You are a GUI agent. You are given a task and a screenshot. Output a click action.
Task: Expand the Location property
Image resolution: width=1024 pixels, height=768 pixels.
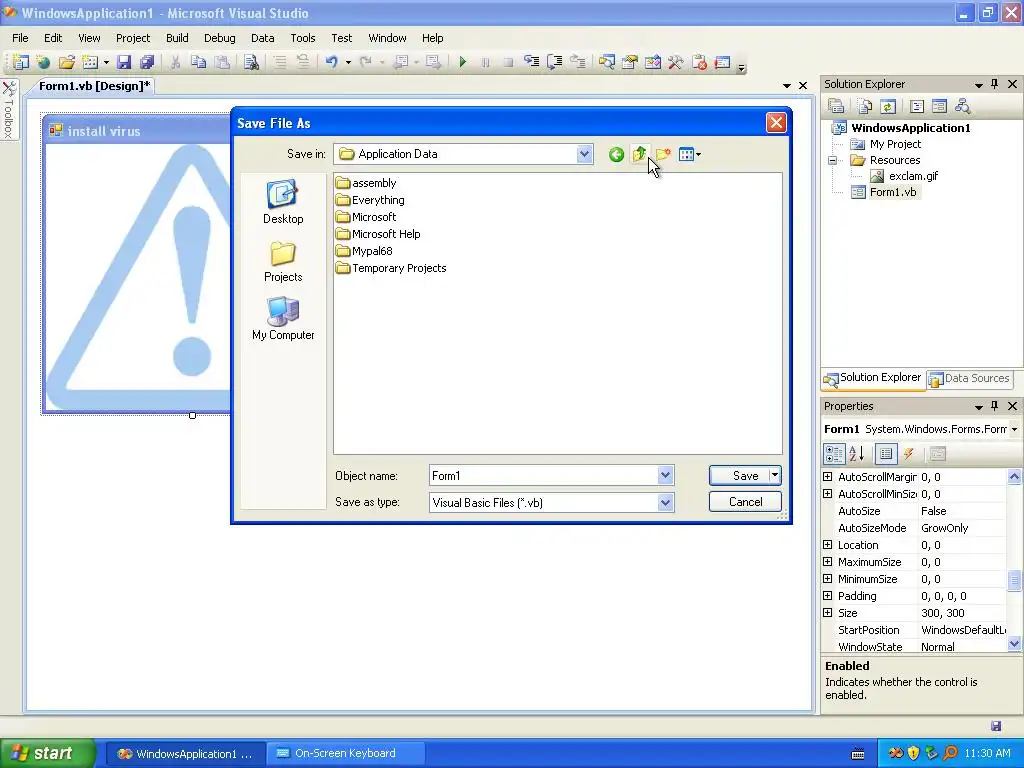(827, 545)
